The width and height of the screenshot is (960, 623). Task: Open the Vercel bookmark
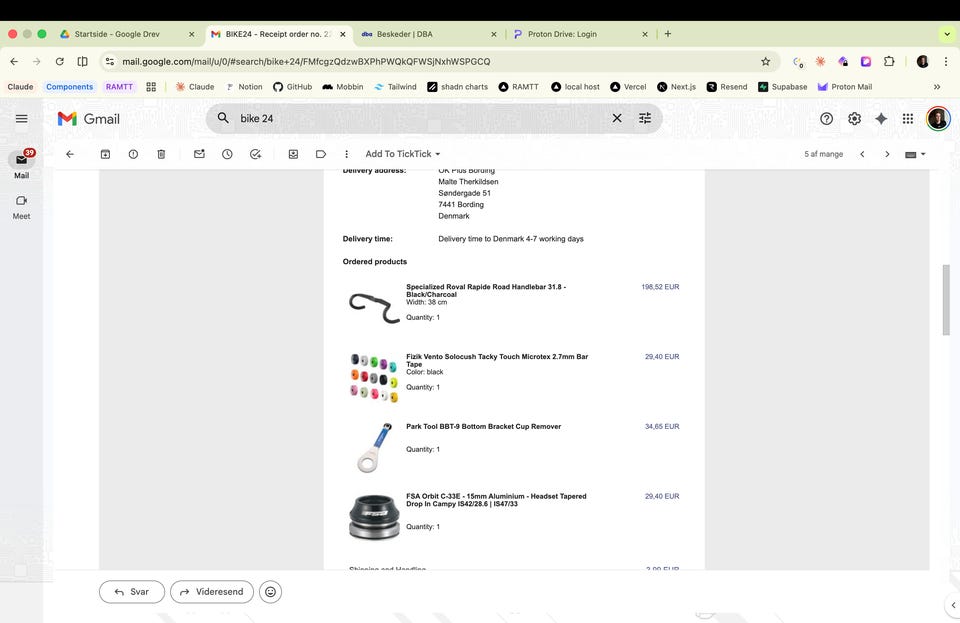pyautogui.click(x=628, y=87)
